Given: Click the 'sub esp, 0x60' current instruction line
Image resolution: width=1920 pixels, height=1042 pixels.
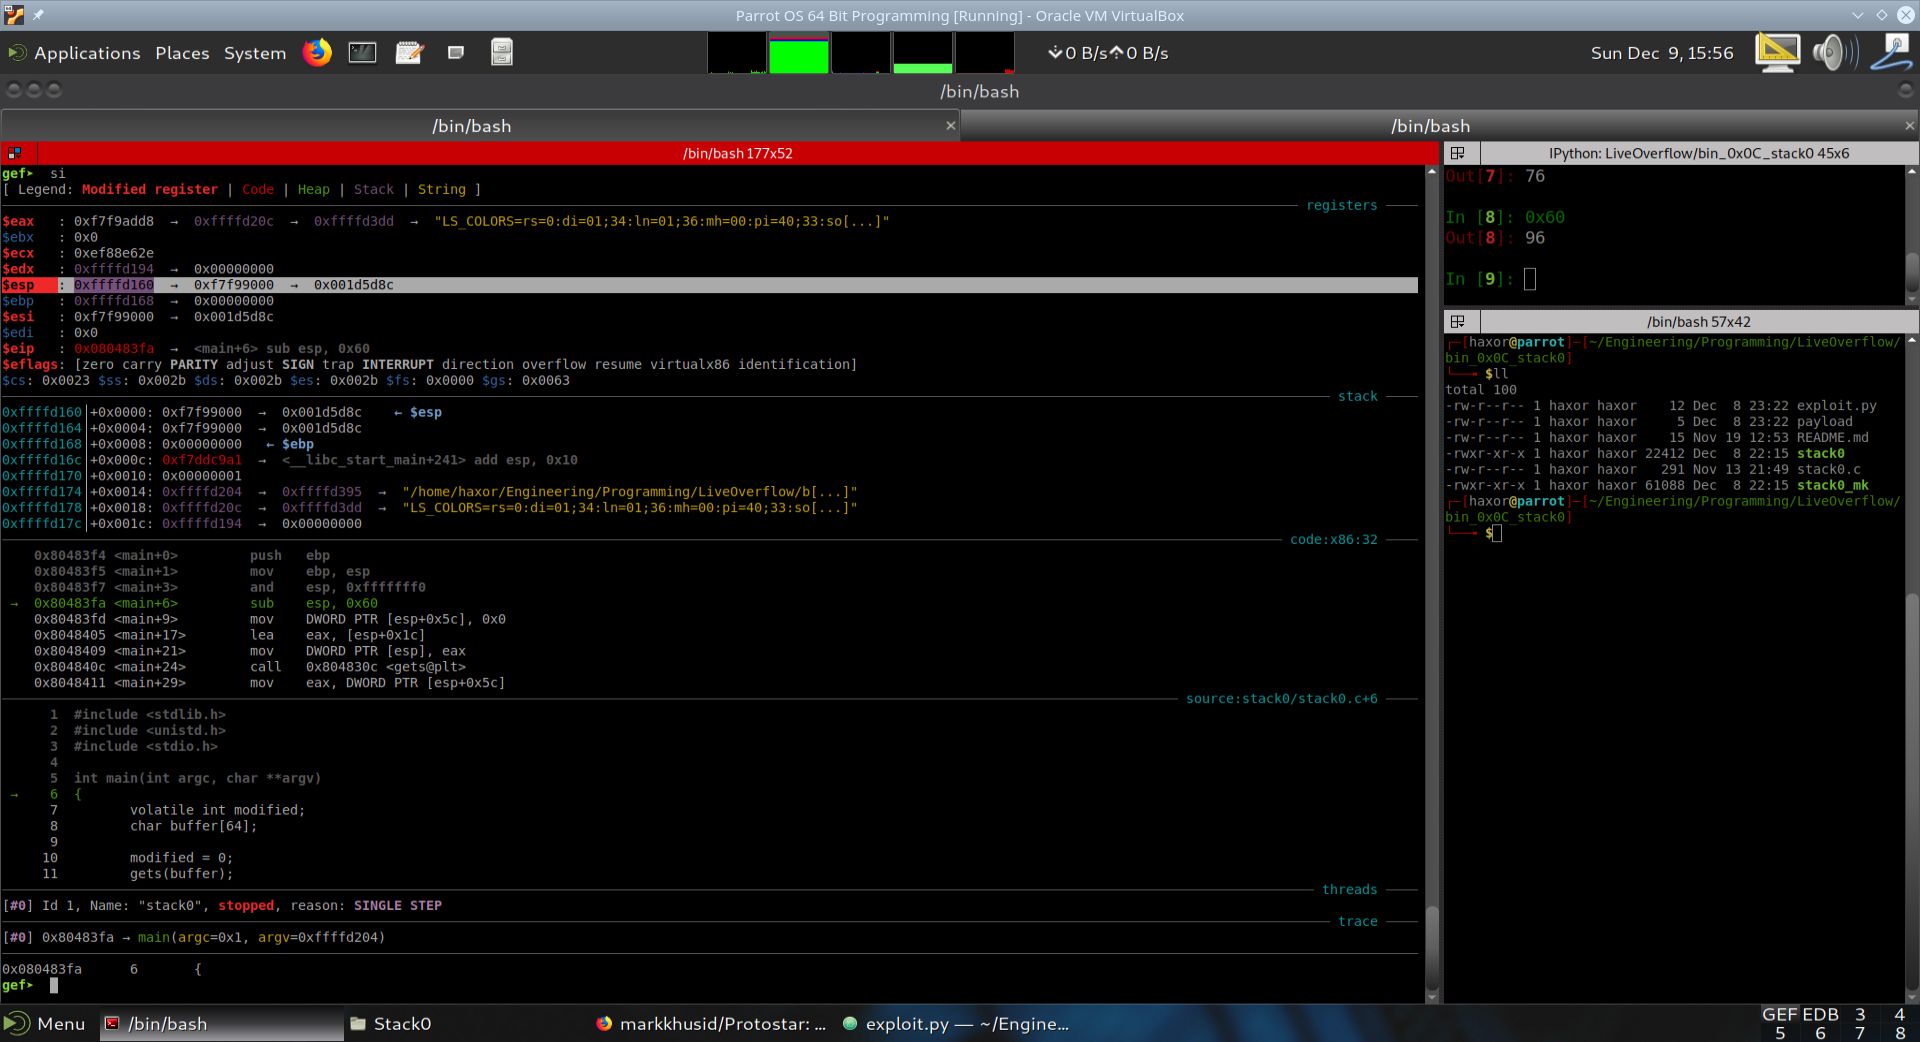Looking at the screenshot, I should [x=205, y=603].
